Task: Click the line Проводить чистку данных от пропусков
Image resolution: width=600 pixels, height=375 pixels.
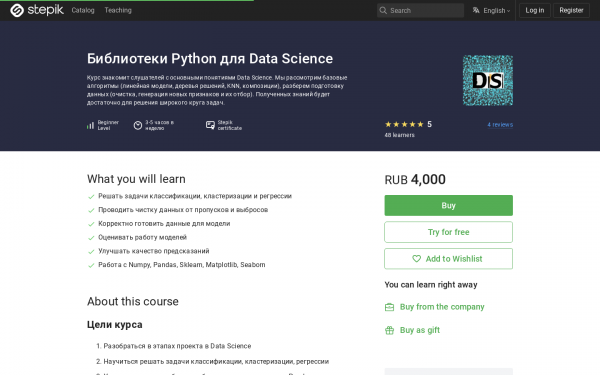Action: click(x=183, y=210)
